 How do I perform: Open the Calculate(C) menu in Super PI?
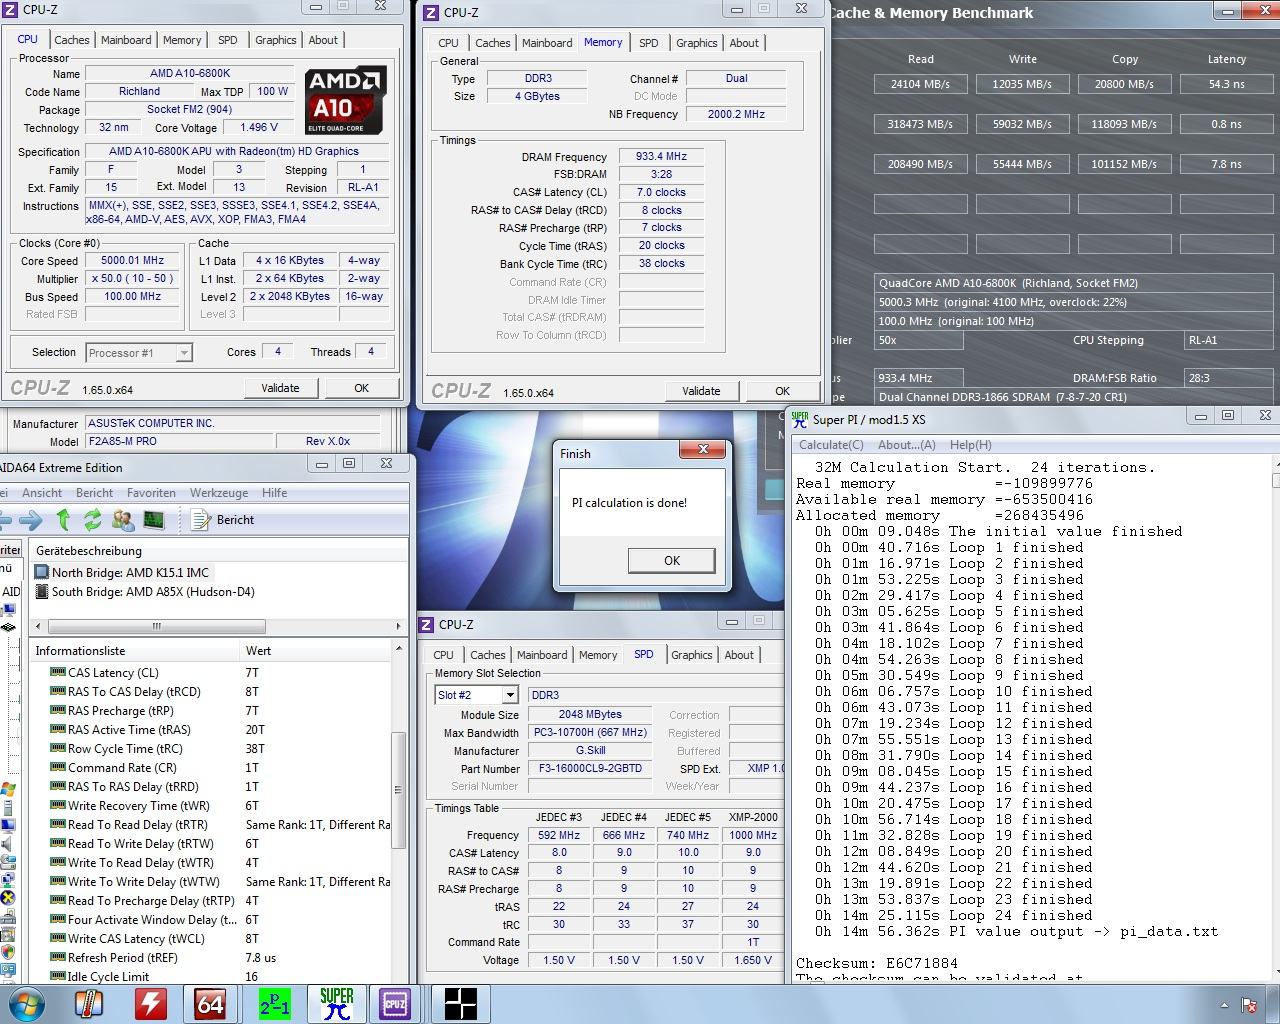point(831,445)
